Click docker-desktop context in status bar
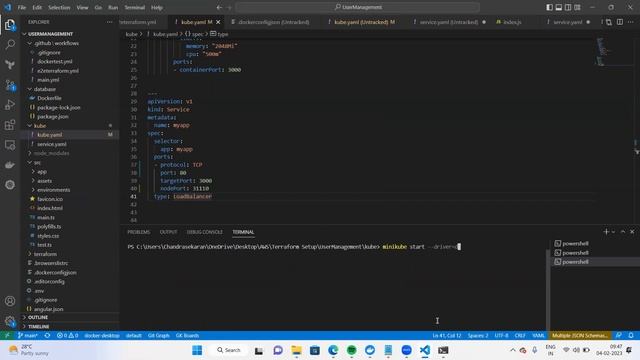The image size is (640, 360). (x=102, y=336)
